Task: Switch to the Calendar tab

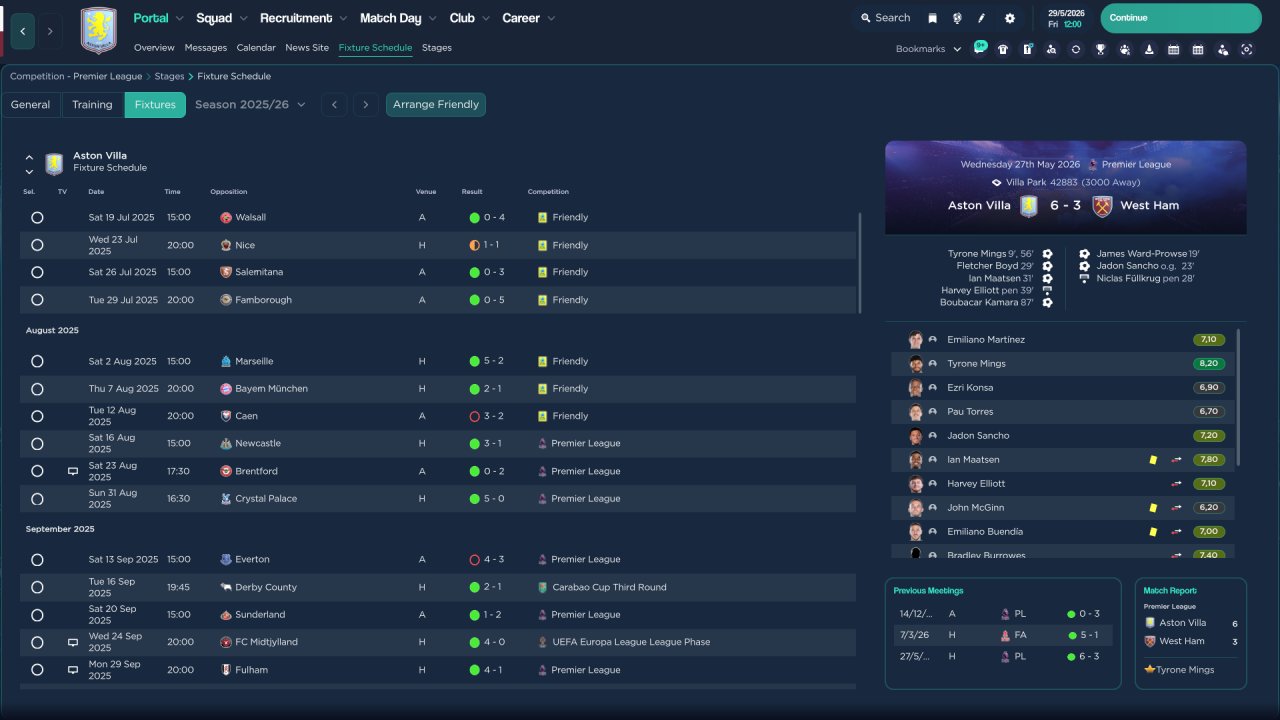Action: [256, 48]
